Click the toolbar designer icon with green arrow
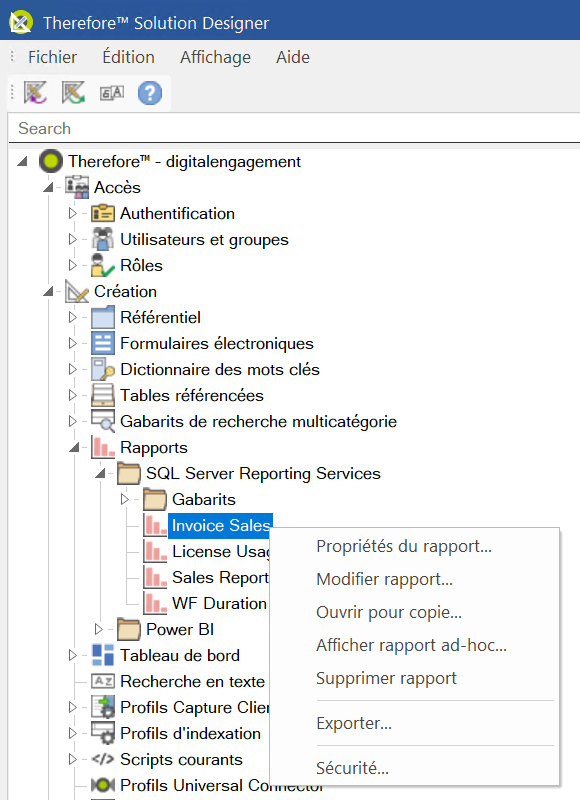 coord(73,93)
